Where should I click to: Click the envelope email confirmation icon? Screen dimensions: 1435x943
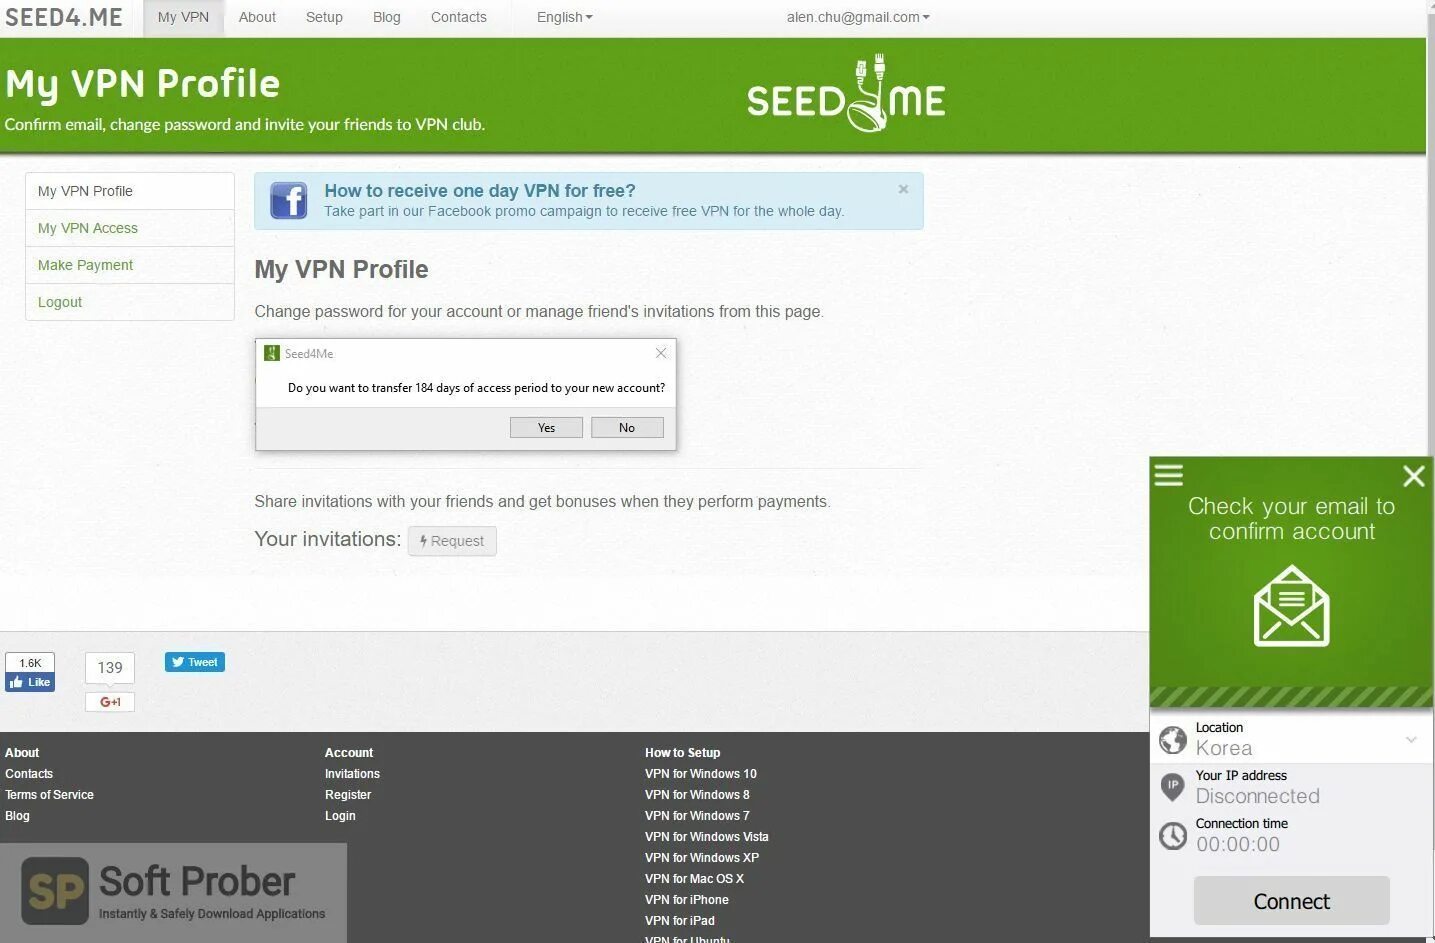[x=1292, y=606]
